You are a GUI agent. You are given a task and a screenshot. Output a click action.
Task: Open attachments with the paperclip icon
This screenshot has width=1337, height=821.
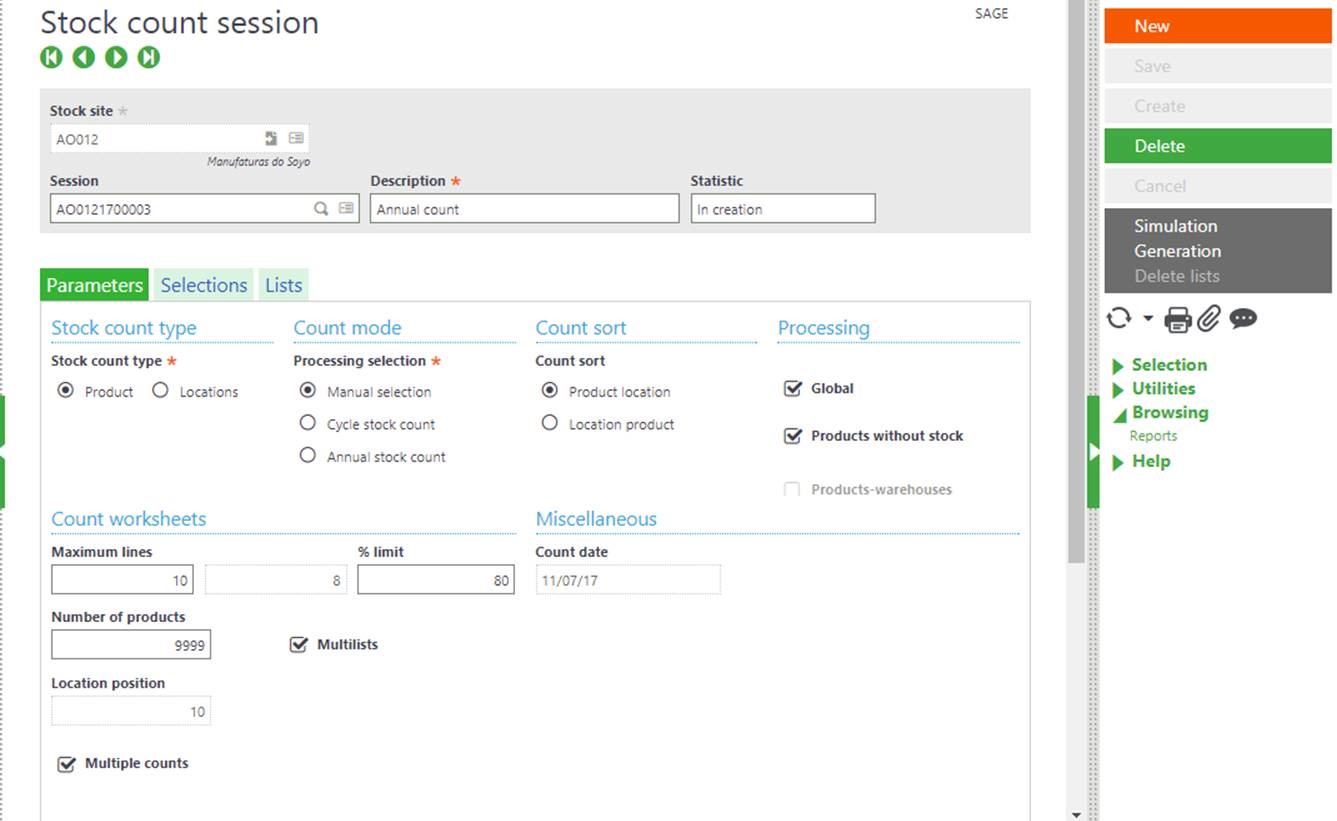coord(1209,318)
